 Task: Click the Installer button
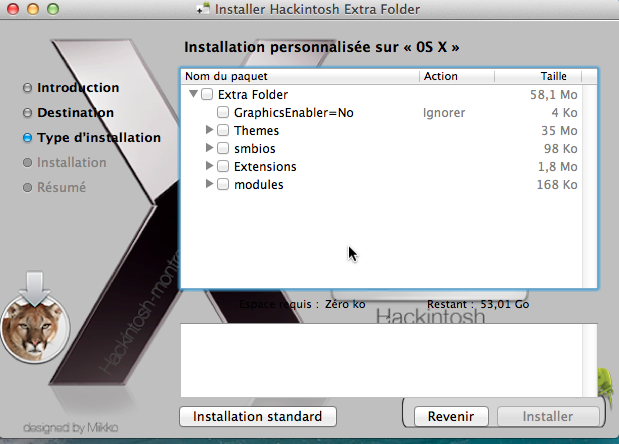tap(548, 416)
